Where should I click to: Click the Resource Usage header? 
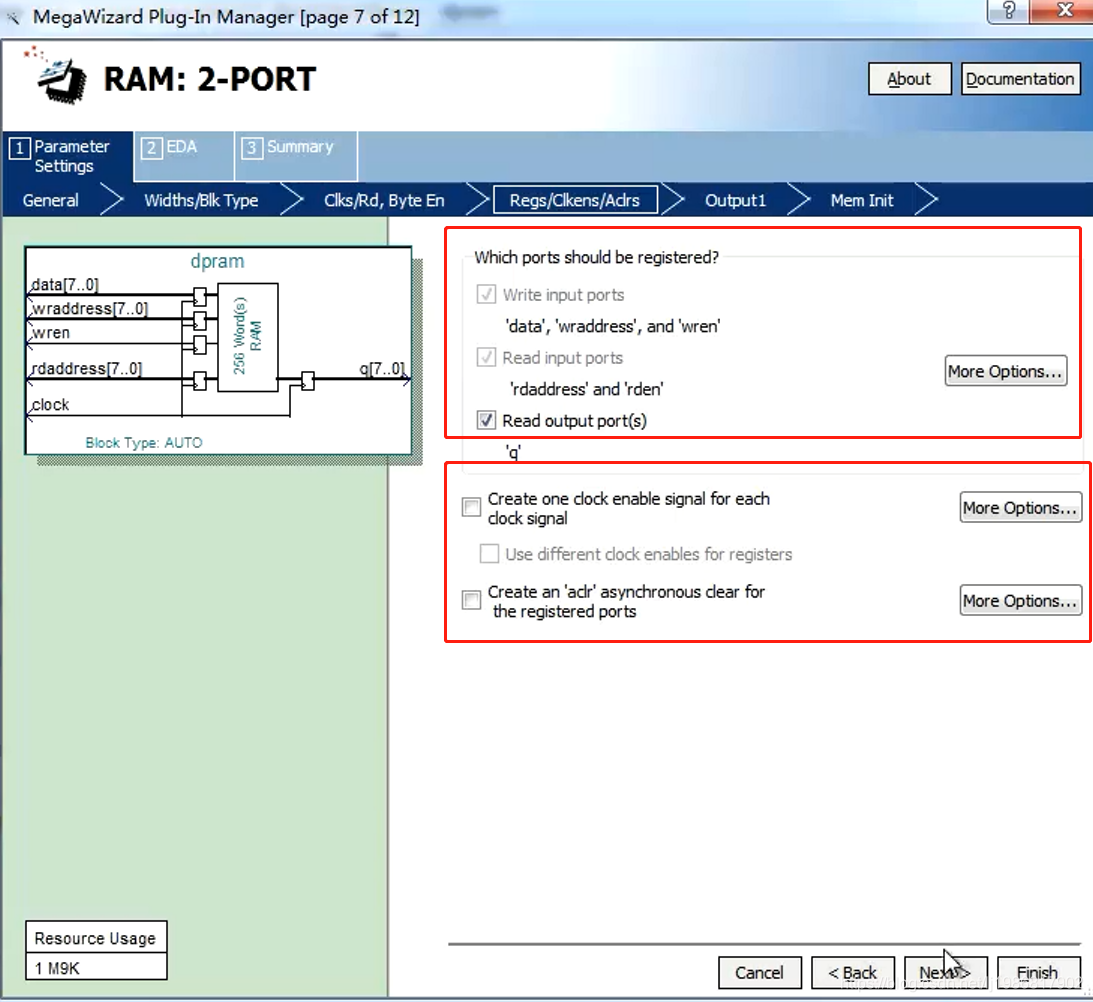pyautogui.click(x=95, y=939)
